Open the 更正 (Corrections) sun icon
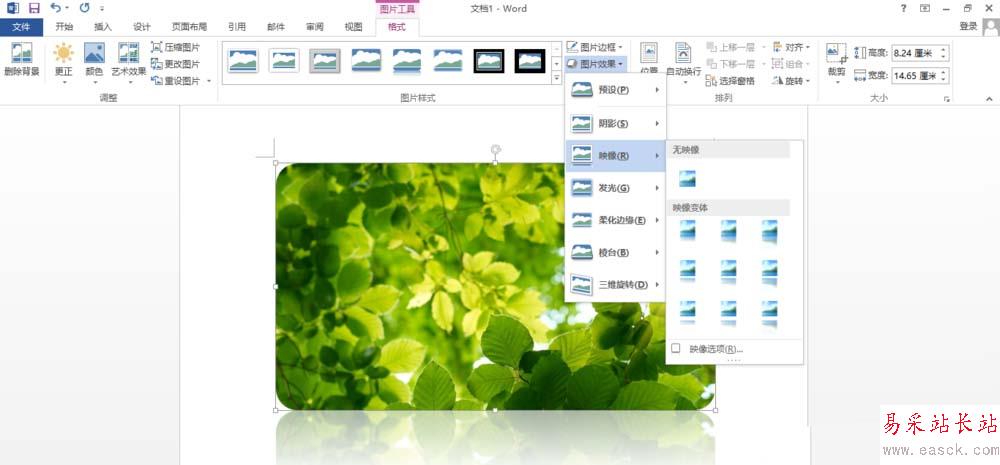Image resolution: width=1000 pixels, height=465 pixels. click(63, 54)
